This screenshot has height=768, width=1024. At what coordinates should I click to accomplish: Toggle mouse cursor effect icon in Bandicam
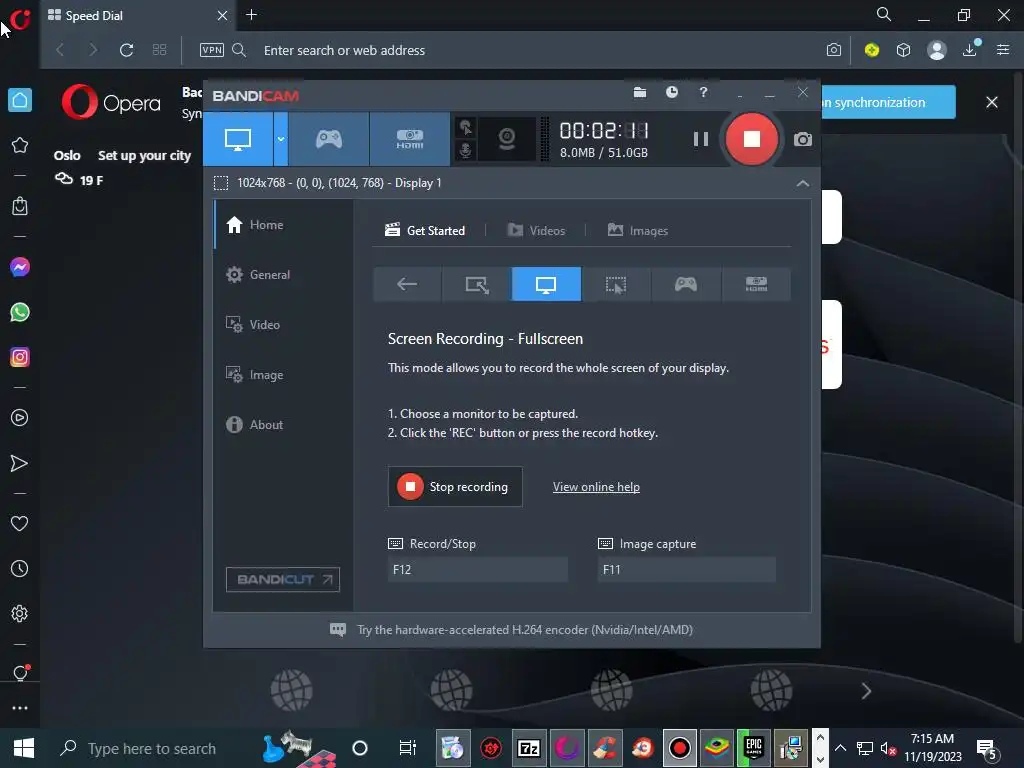(x=465, y=127)
